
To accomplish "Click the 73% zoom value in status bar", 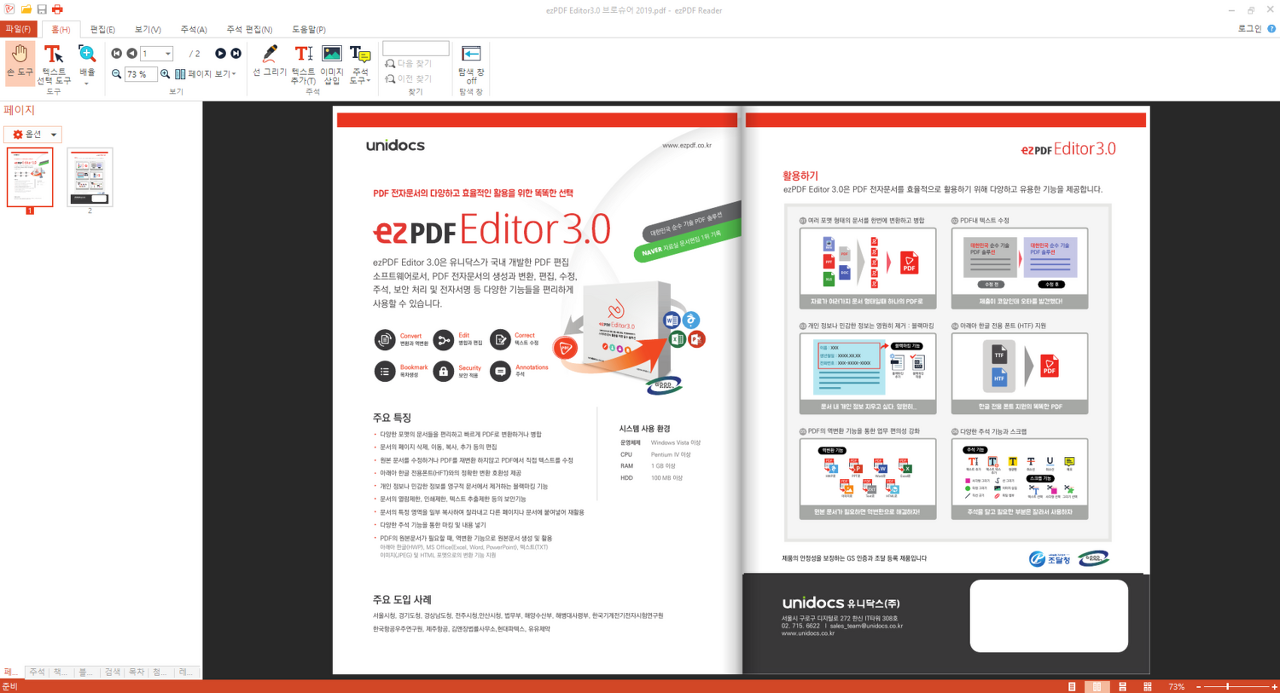I will [1177, 687].
